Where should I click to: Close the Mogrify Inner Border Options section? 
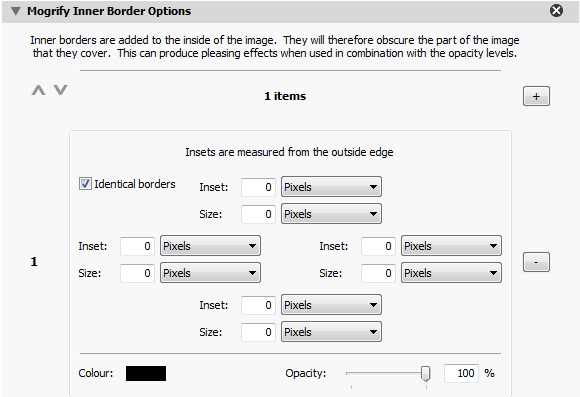556,10
